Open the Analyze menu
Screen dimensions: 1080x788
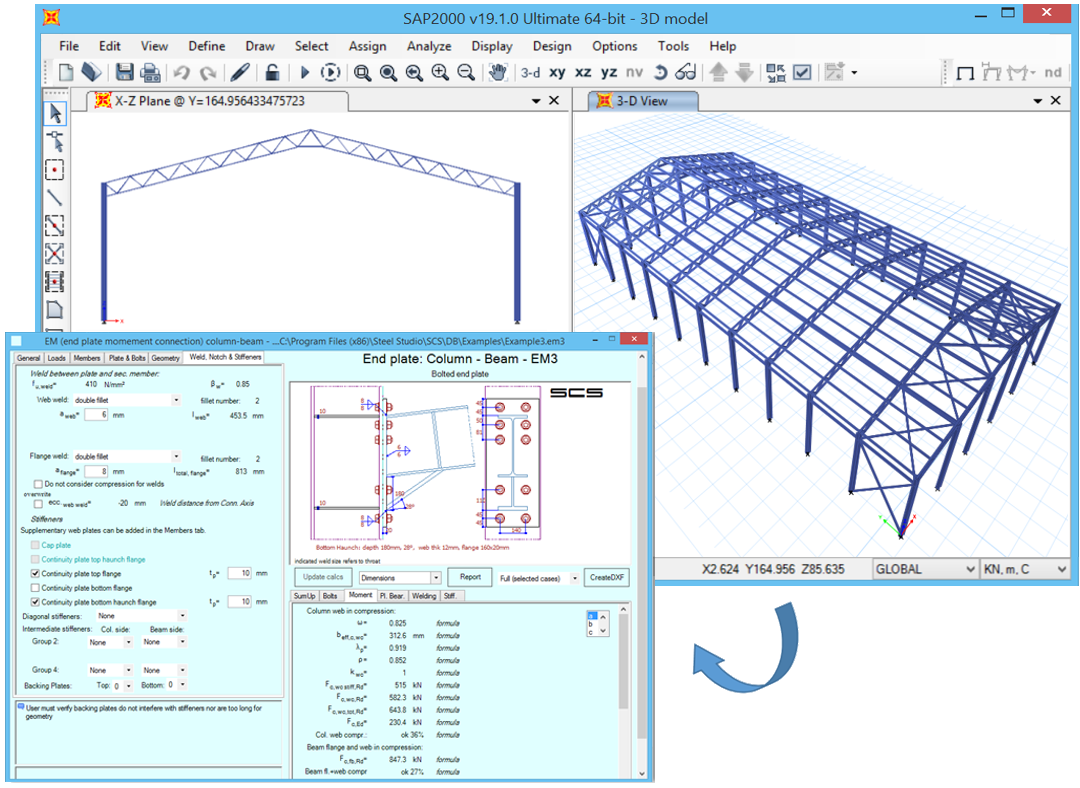click(428, 46)
